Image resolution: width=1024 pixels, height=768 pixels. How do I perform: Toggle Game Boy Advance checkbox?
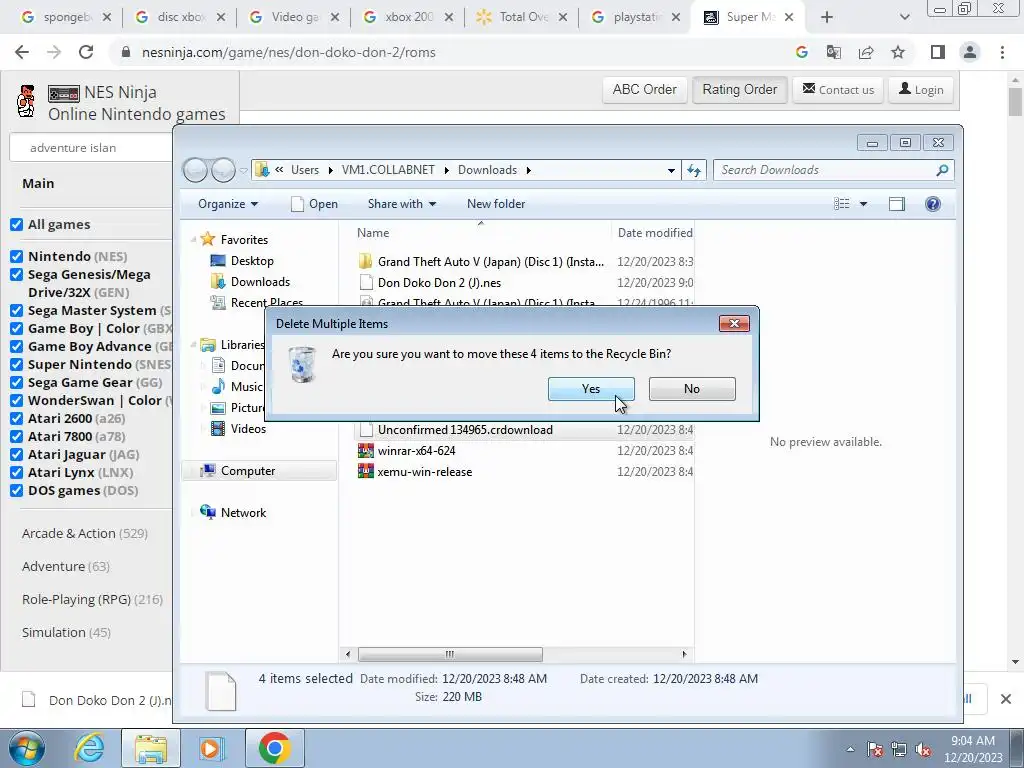17,347
